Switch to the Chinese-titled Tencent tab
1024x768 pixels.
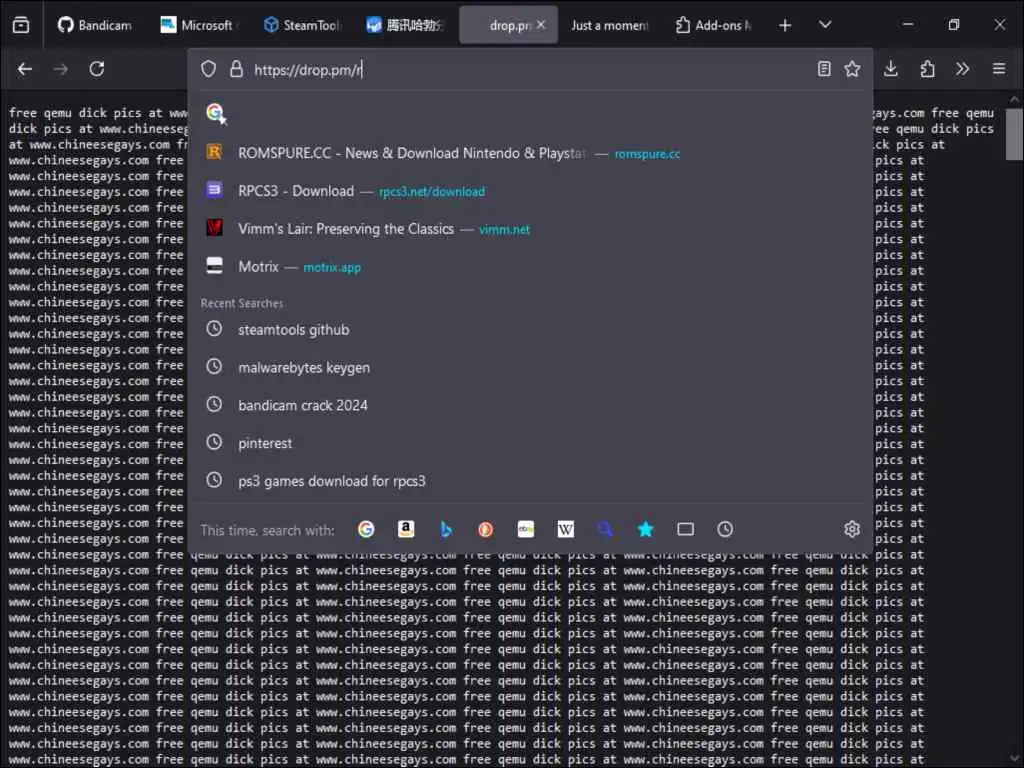click(405, 25)
